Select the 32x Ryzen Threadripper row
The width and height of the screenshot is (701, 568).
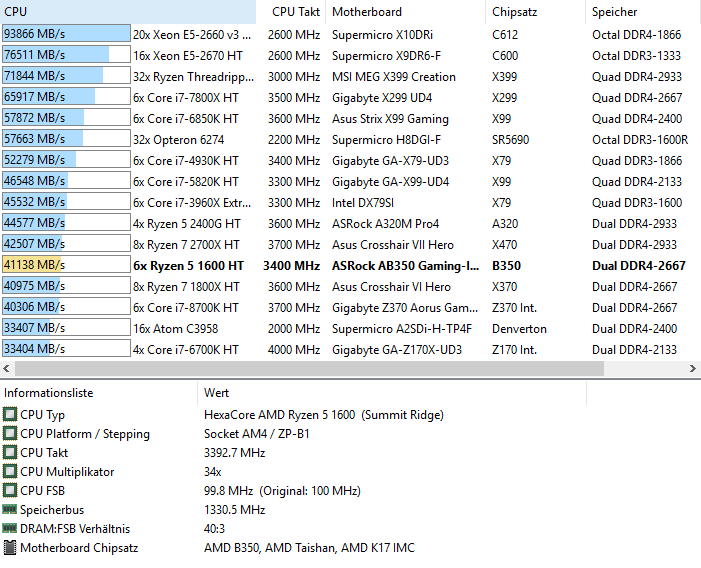(x=350, y=76)
